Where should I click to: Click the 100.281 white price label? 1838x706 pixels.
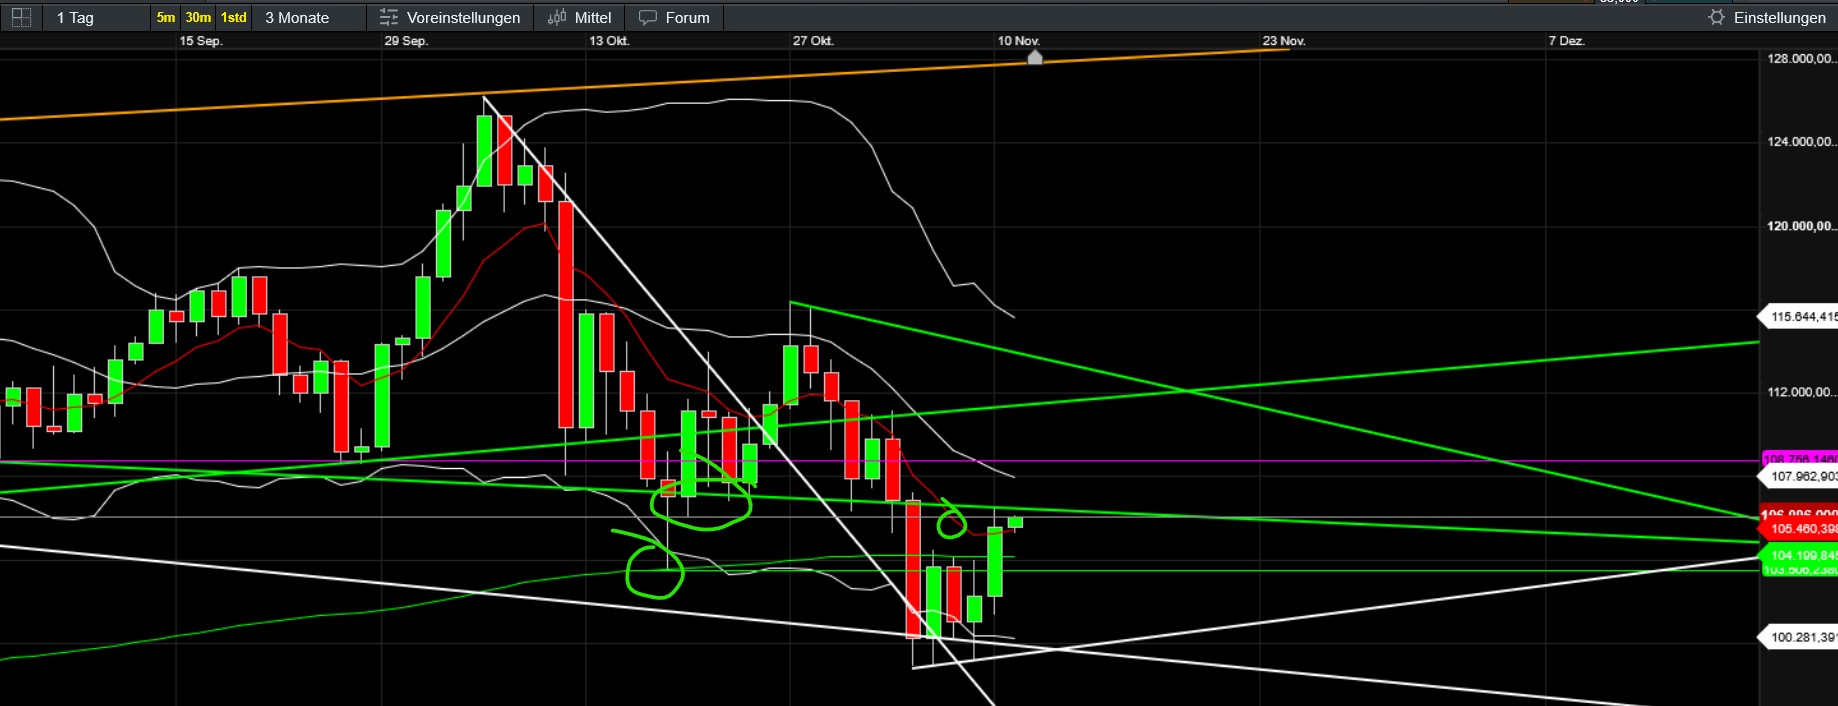tap(1801, 637)
